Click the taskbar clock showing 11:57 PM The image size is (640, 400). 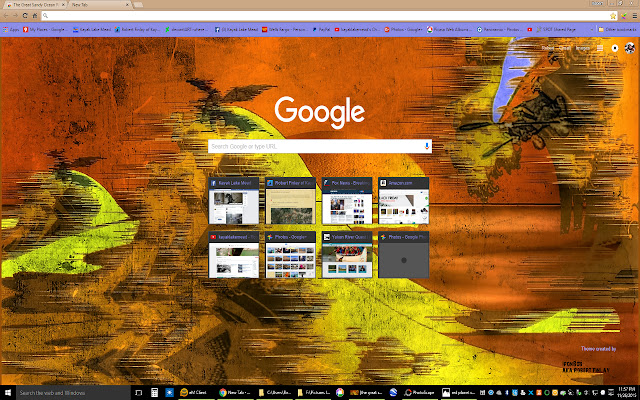tap(627, 393)
